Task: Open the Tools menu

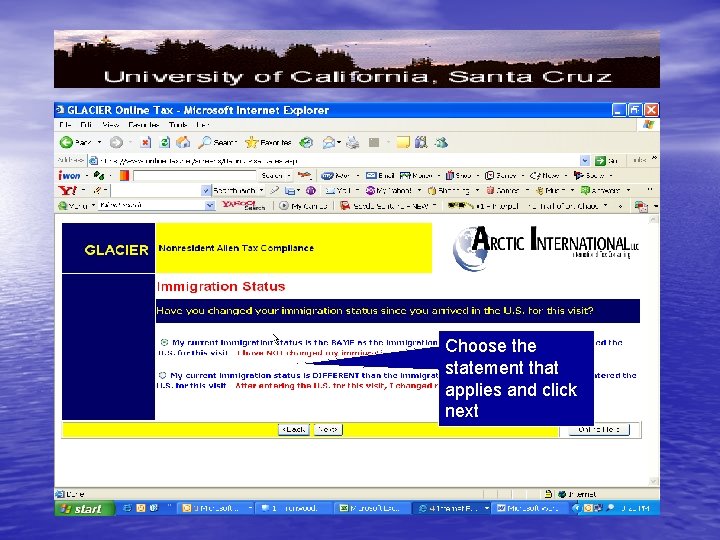Action: point(178,124)
